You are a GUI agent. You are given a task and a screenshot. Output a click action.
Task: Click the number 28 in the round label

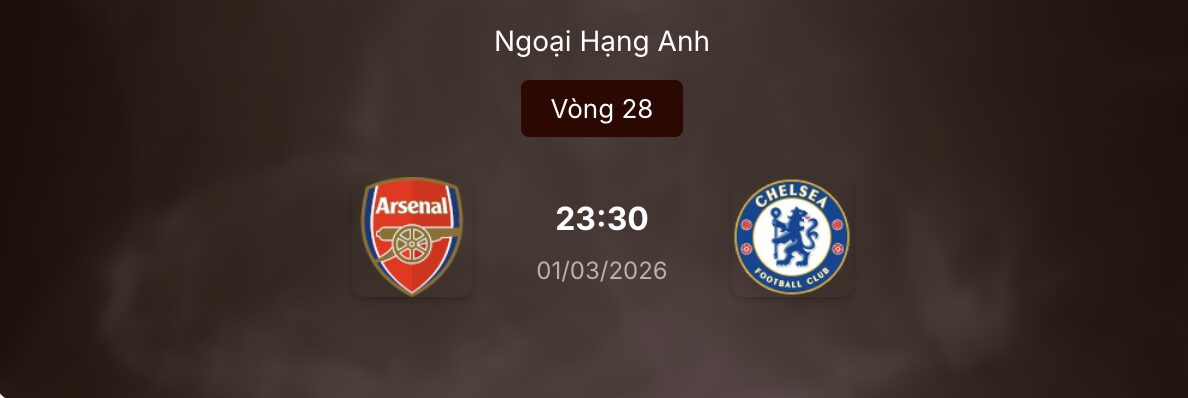point(637,109)
